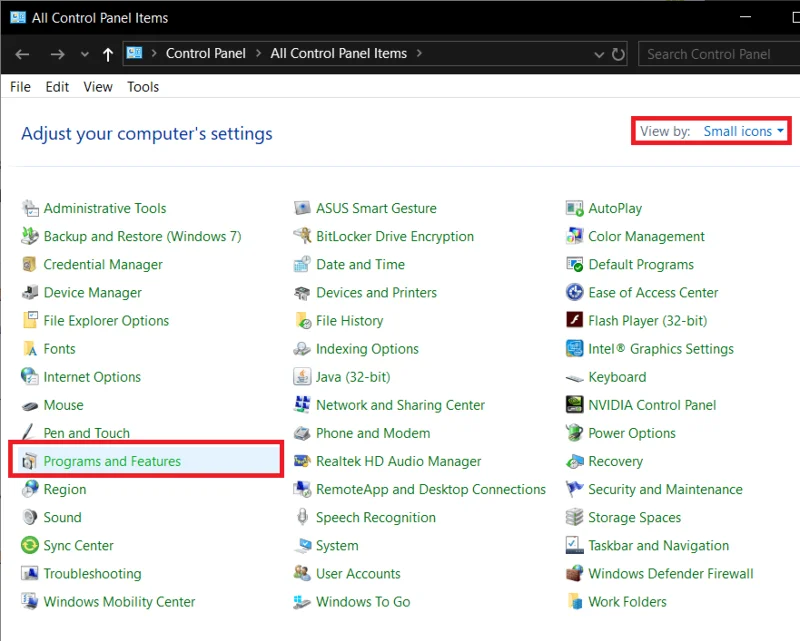Open the Security and Maintenance link
800x641 pixels.
pos(665,489)
